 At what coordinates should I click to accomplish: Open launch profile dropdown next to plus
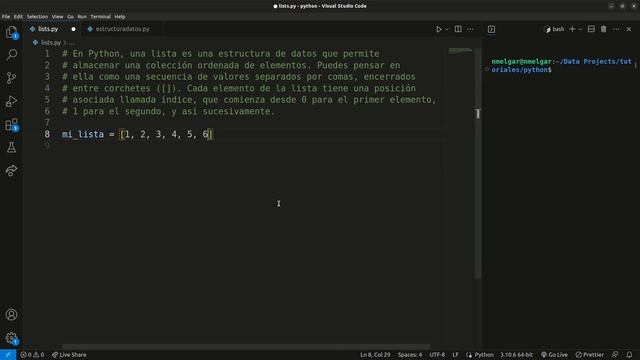pos(580,29)
